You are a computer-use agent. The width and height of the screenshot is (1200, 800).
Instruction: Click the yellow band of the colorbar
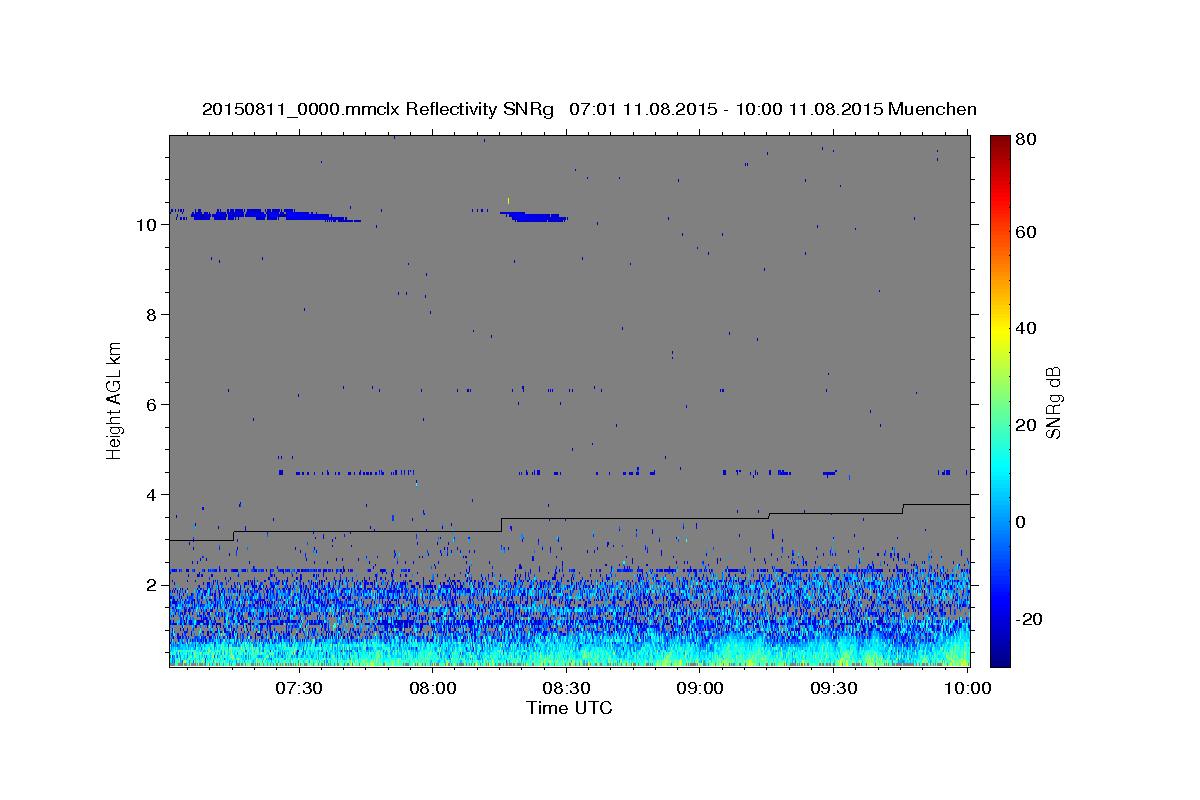point(1000,330)
